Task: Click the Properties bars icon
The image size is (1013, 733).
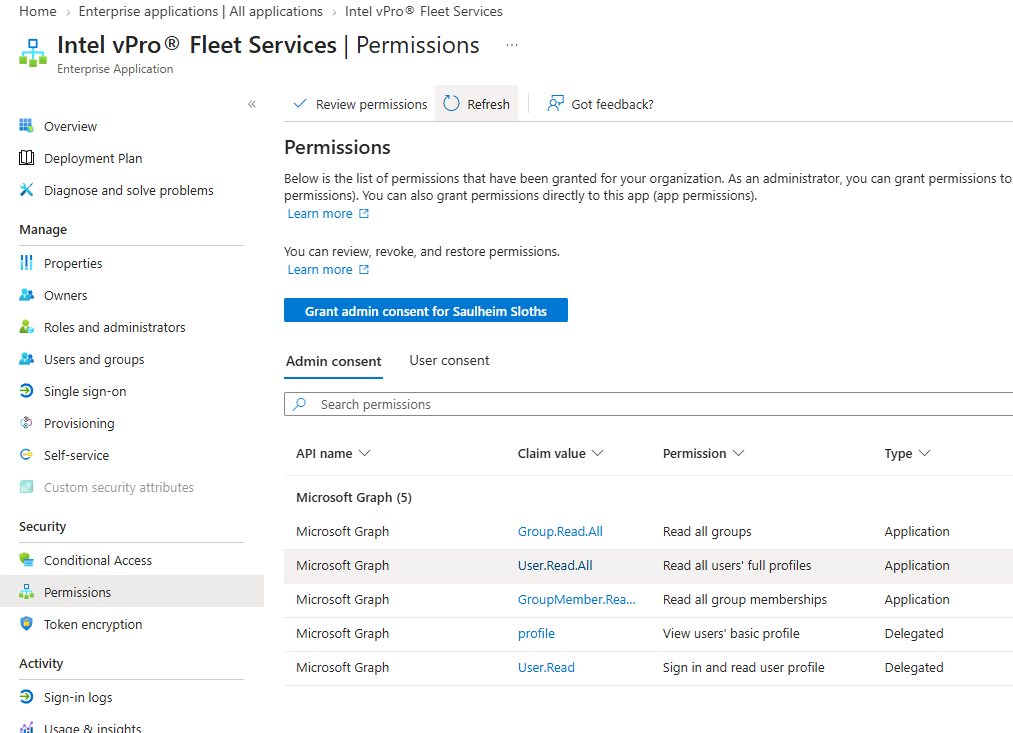Action: click(x=26, y=263)
